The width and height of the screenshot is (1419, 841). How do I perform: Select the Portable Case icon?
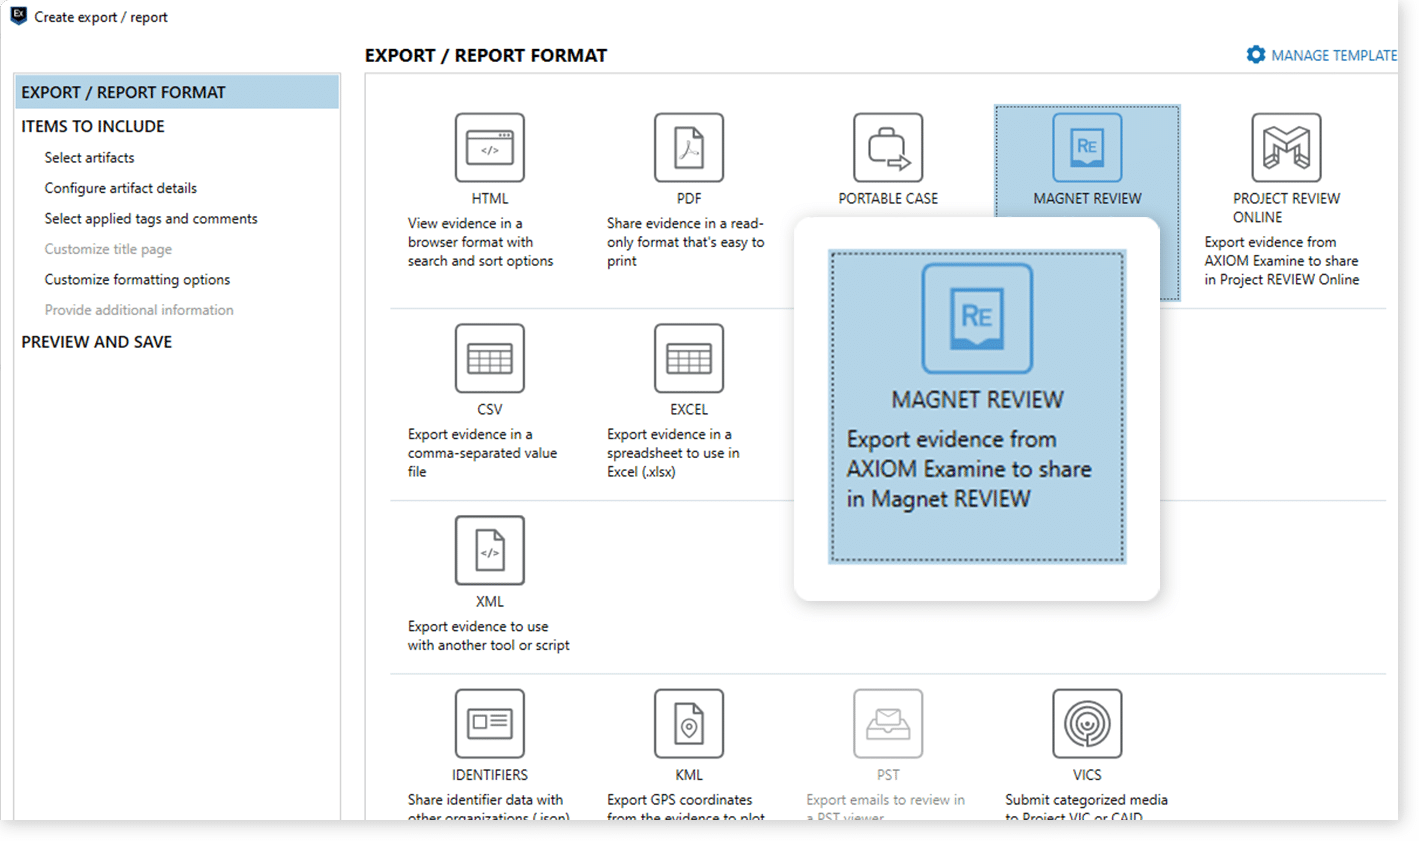click(888, 147)
